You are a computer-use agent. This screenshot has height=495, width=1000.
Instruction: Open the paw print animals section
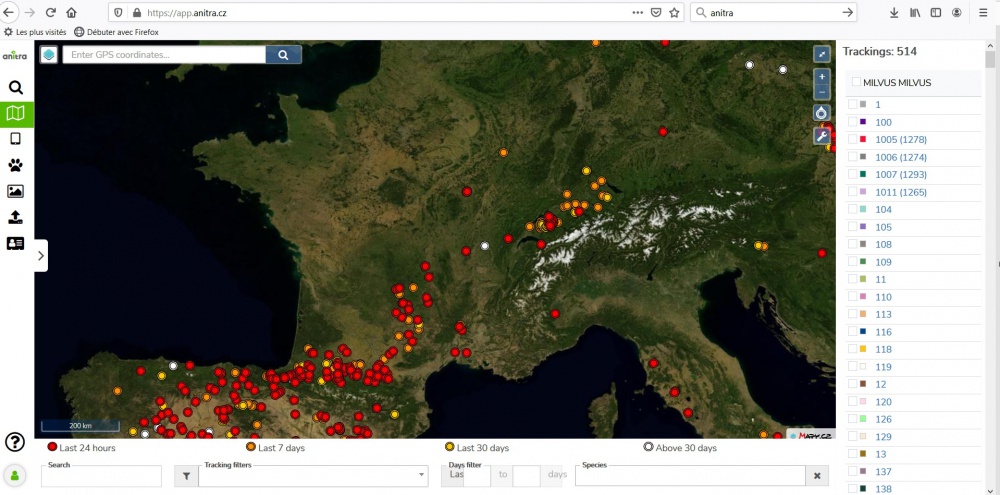(x=16, y=165)
